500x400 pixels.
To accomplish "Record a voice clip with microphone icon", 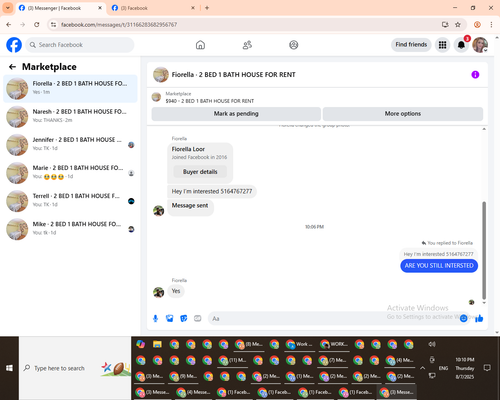I will point(155,319).
